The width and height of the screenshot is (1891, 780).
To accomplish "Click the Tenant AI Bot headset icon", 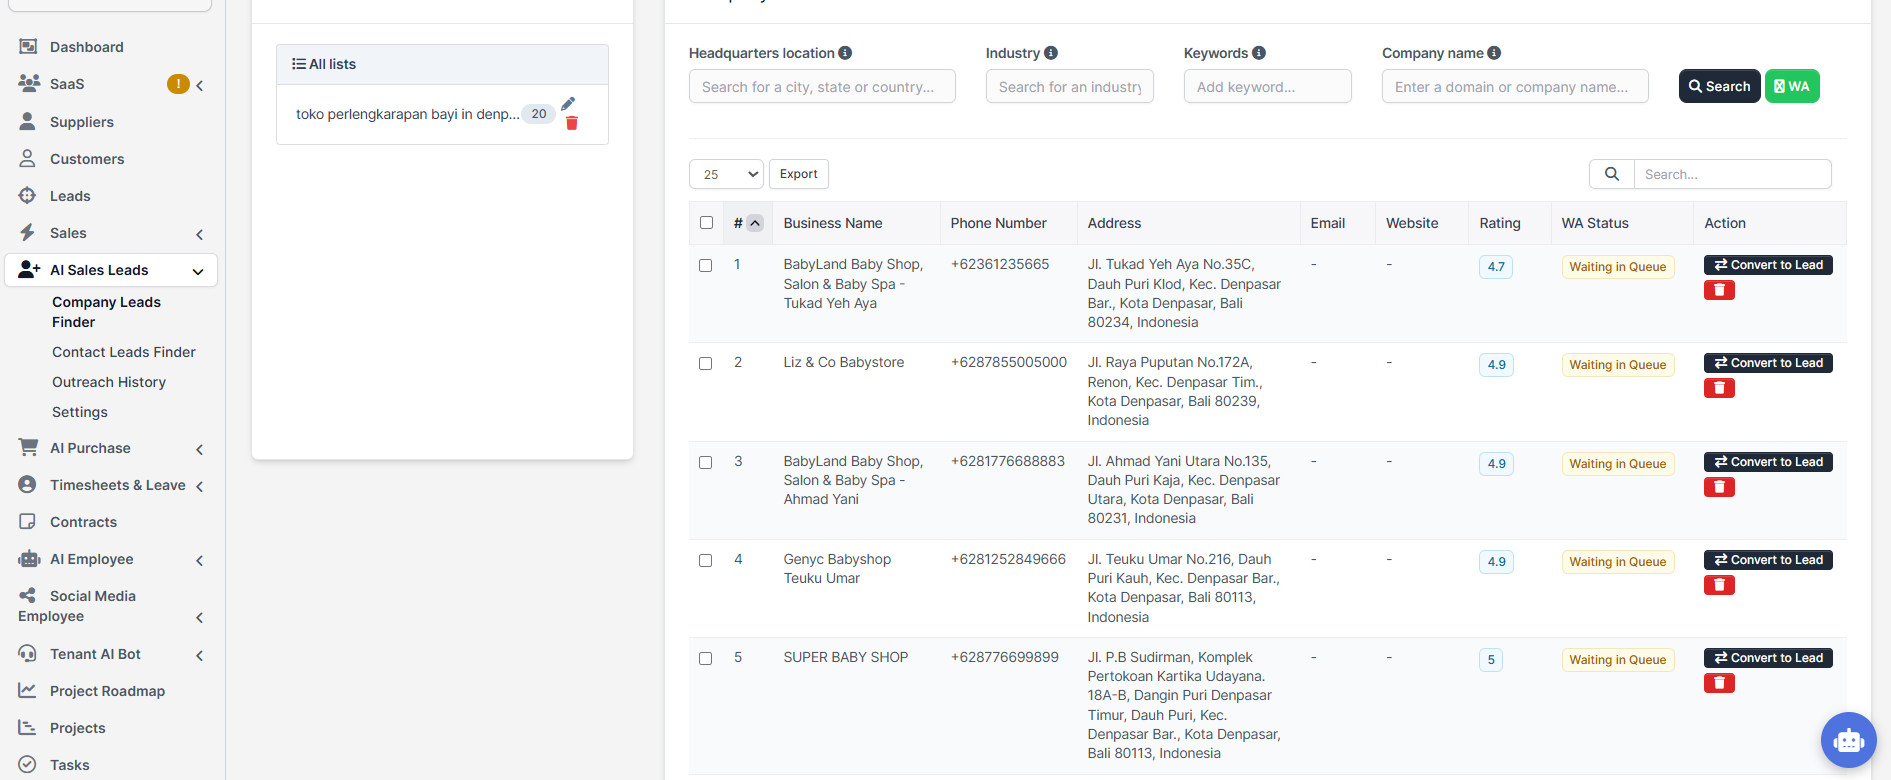I will [x=28, y=654].
